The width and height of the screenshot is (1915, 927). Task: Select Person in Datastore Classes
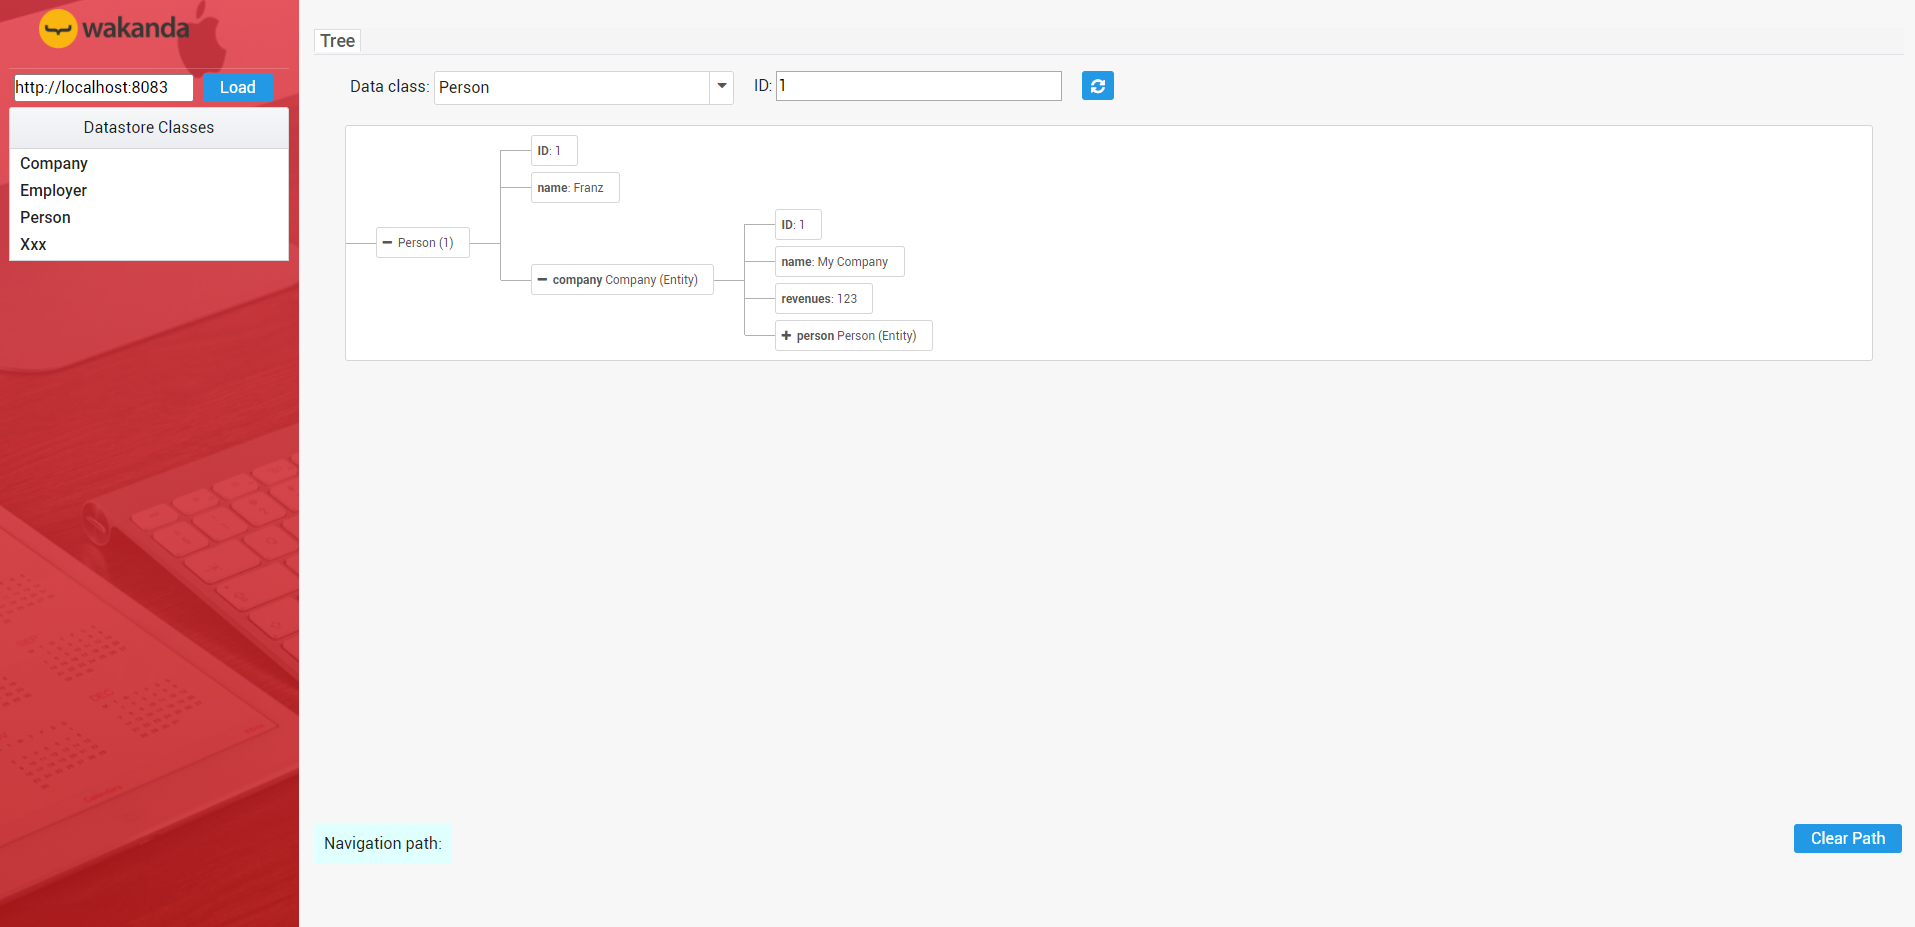[x=45, y=217]
